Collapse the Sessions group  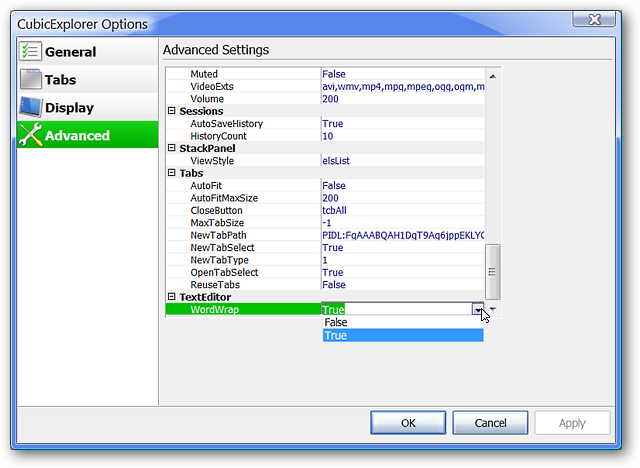click(x=172, y=111)
